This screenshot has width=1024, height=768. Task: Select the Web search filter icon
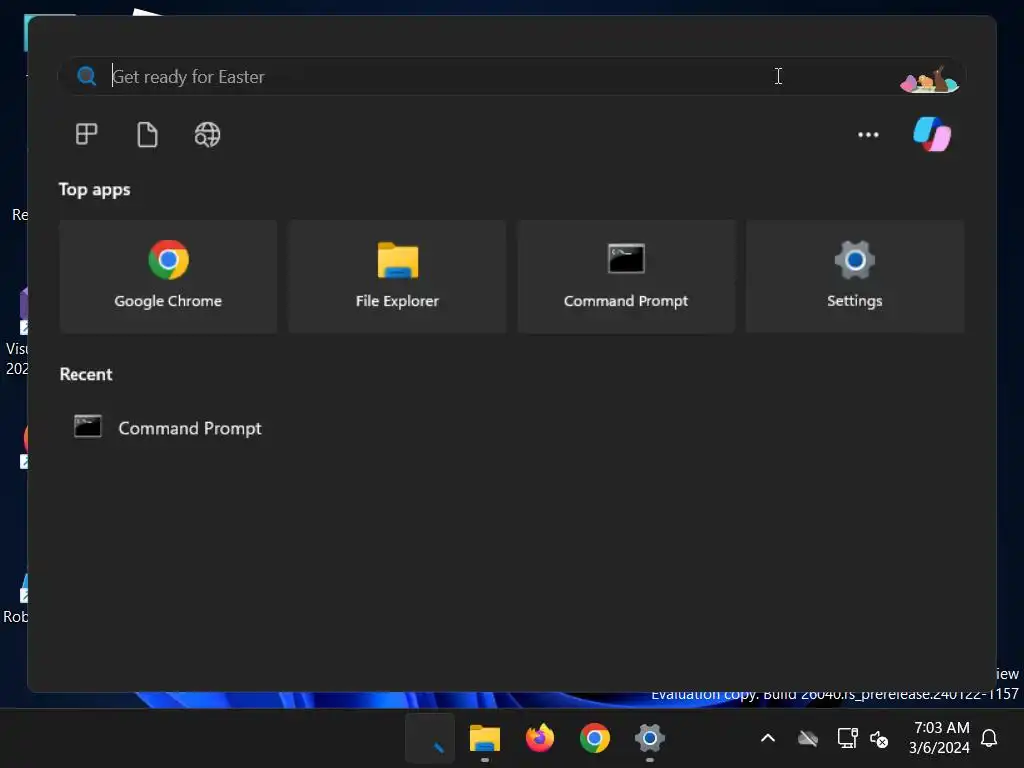208,135
